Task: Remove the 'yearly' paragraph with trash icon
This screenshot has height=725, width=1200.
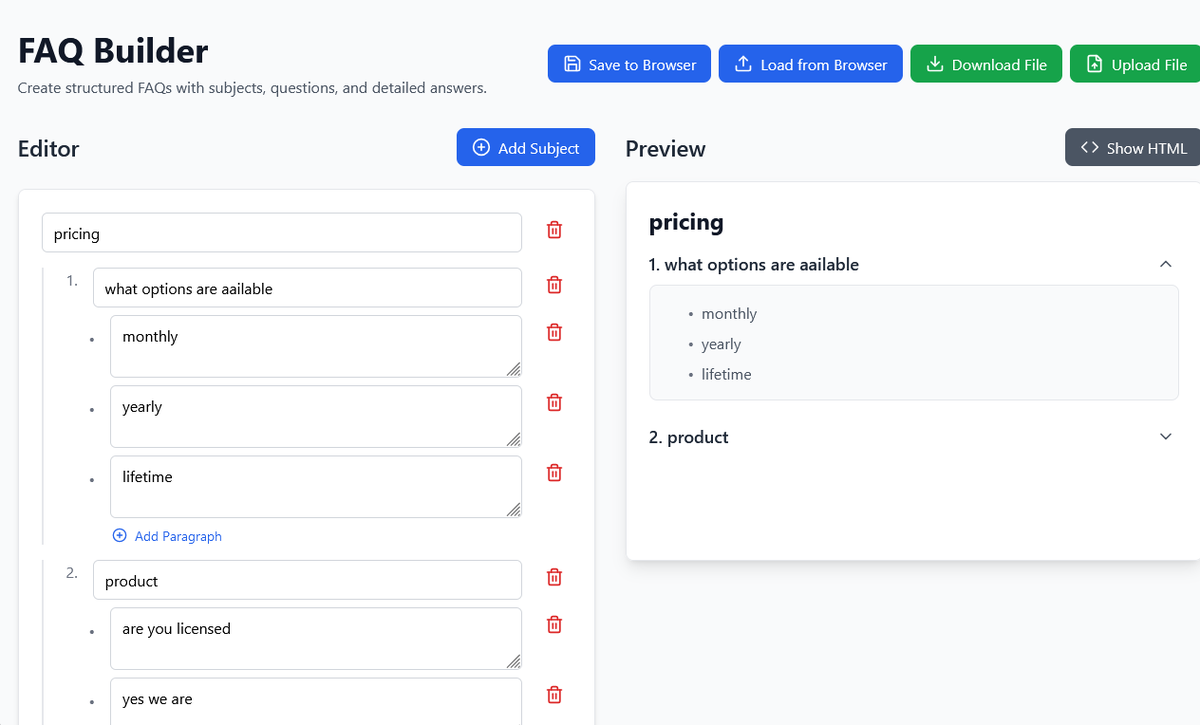Action: (x=554, y=402)
